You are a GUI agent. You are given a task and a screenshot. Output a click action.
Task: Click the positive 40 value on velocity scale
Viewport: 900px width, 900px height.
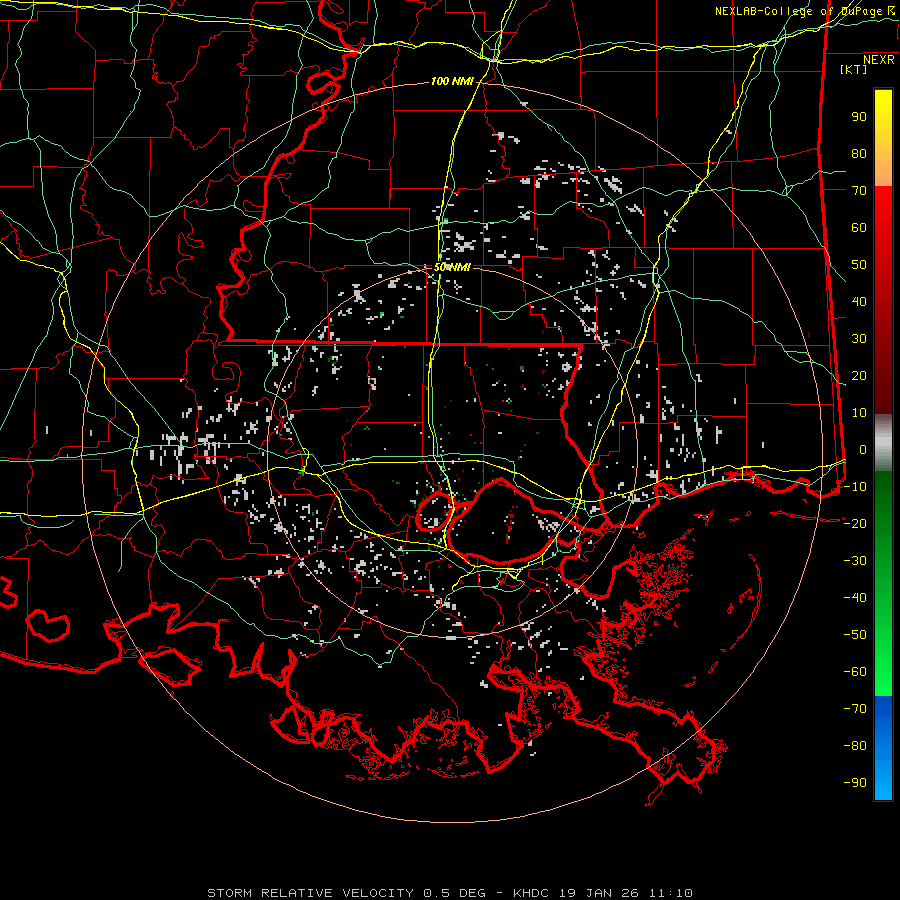click(x=859, y=301)
